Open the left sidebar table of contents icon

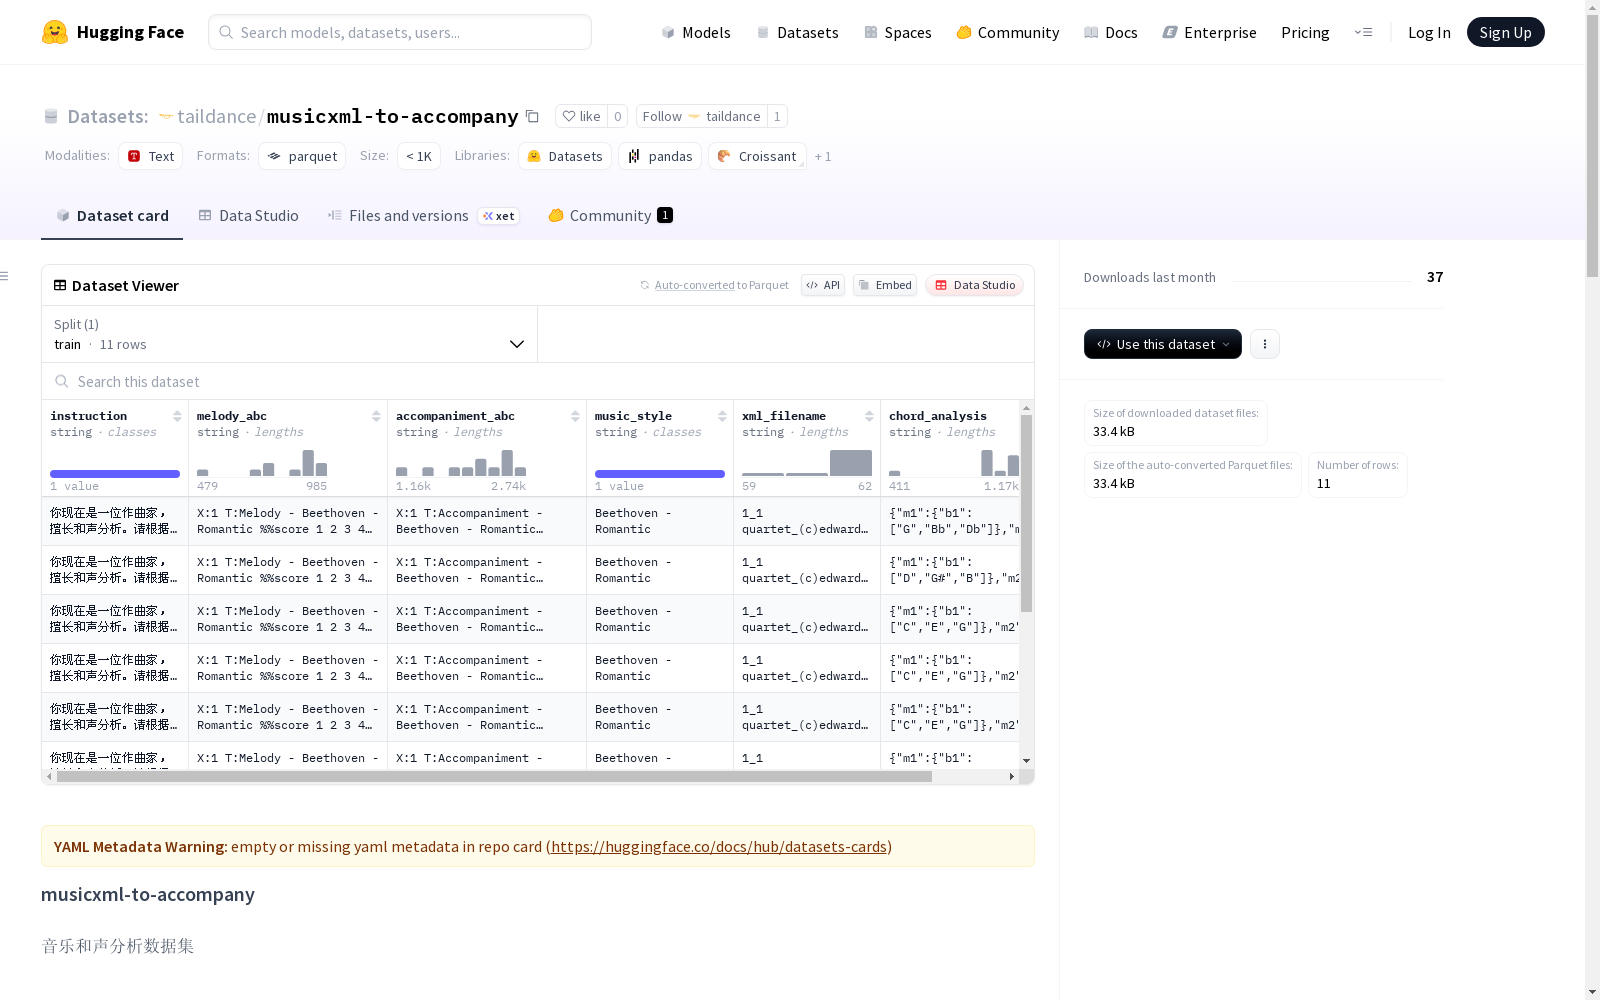point(5,276)
